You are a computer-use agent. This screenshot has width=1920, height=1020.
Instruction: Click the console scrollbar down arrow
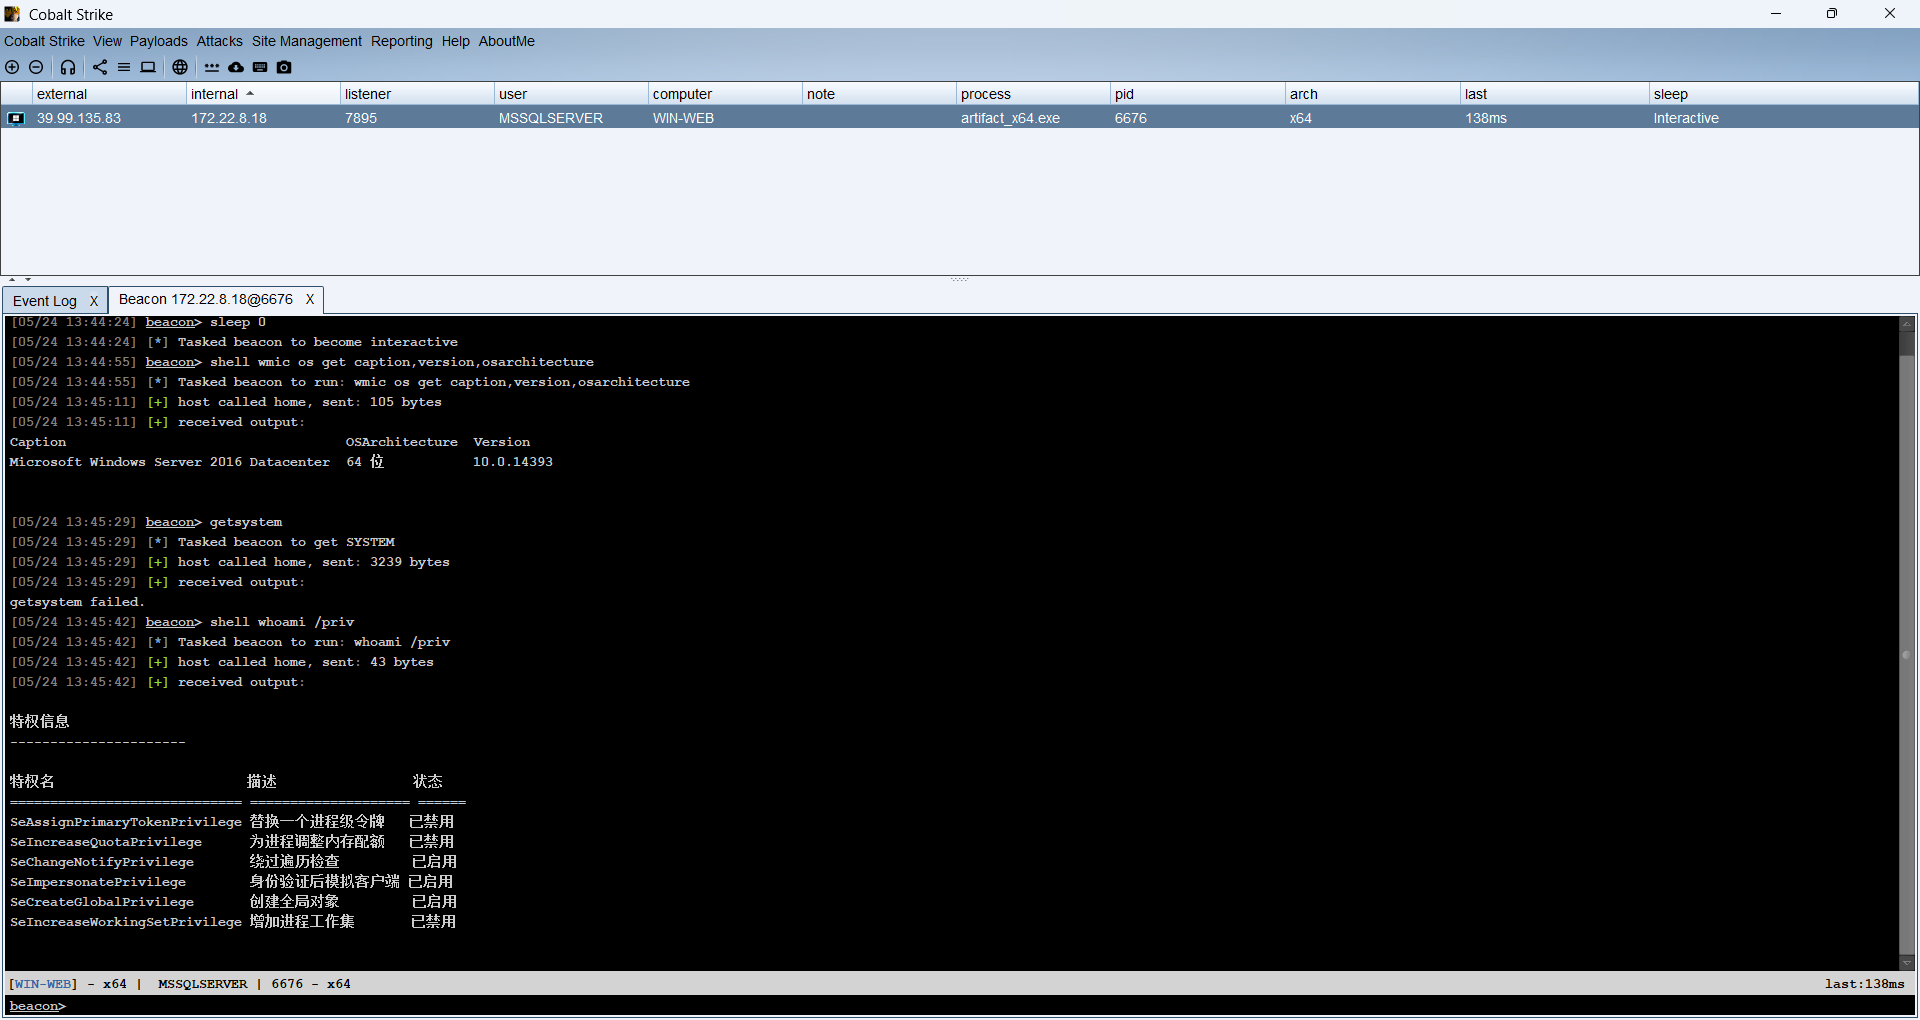[x=1906, y=962]
